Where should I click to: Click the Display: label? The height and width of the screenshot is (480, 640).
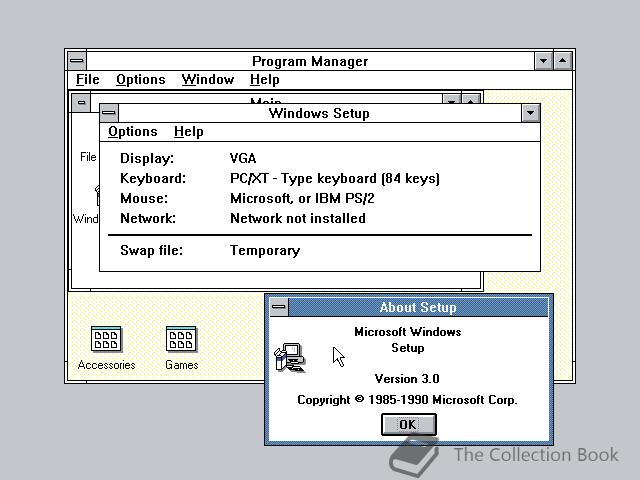(x=147, y=158)
